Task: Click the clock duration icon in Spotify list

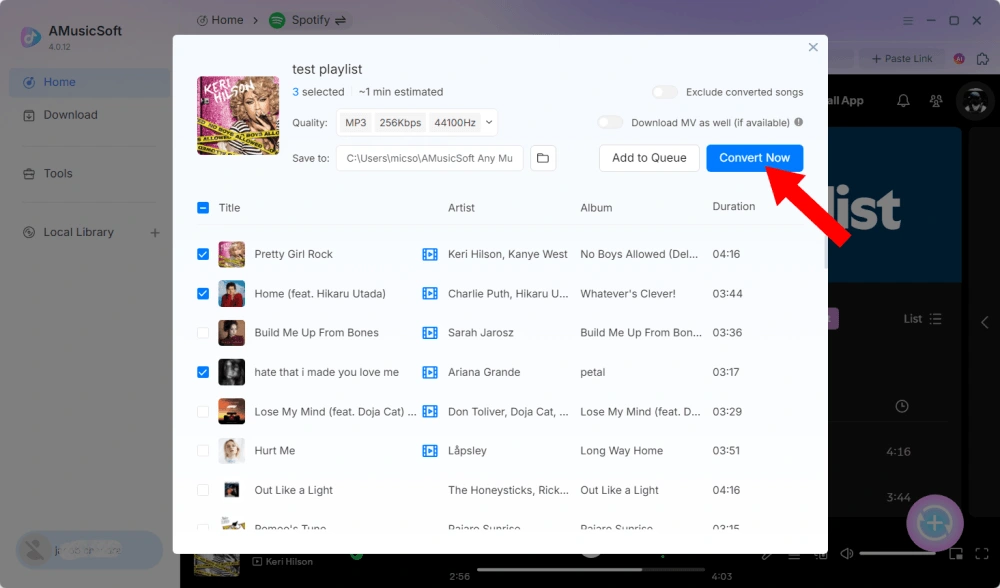Action: coord(902,406)
